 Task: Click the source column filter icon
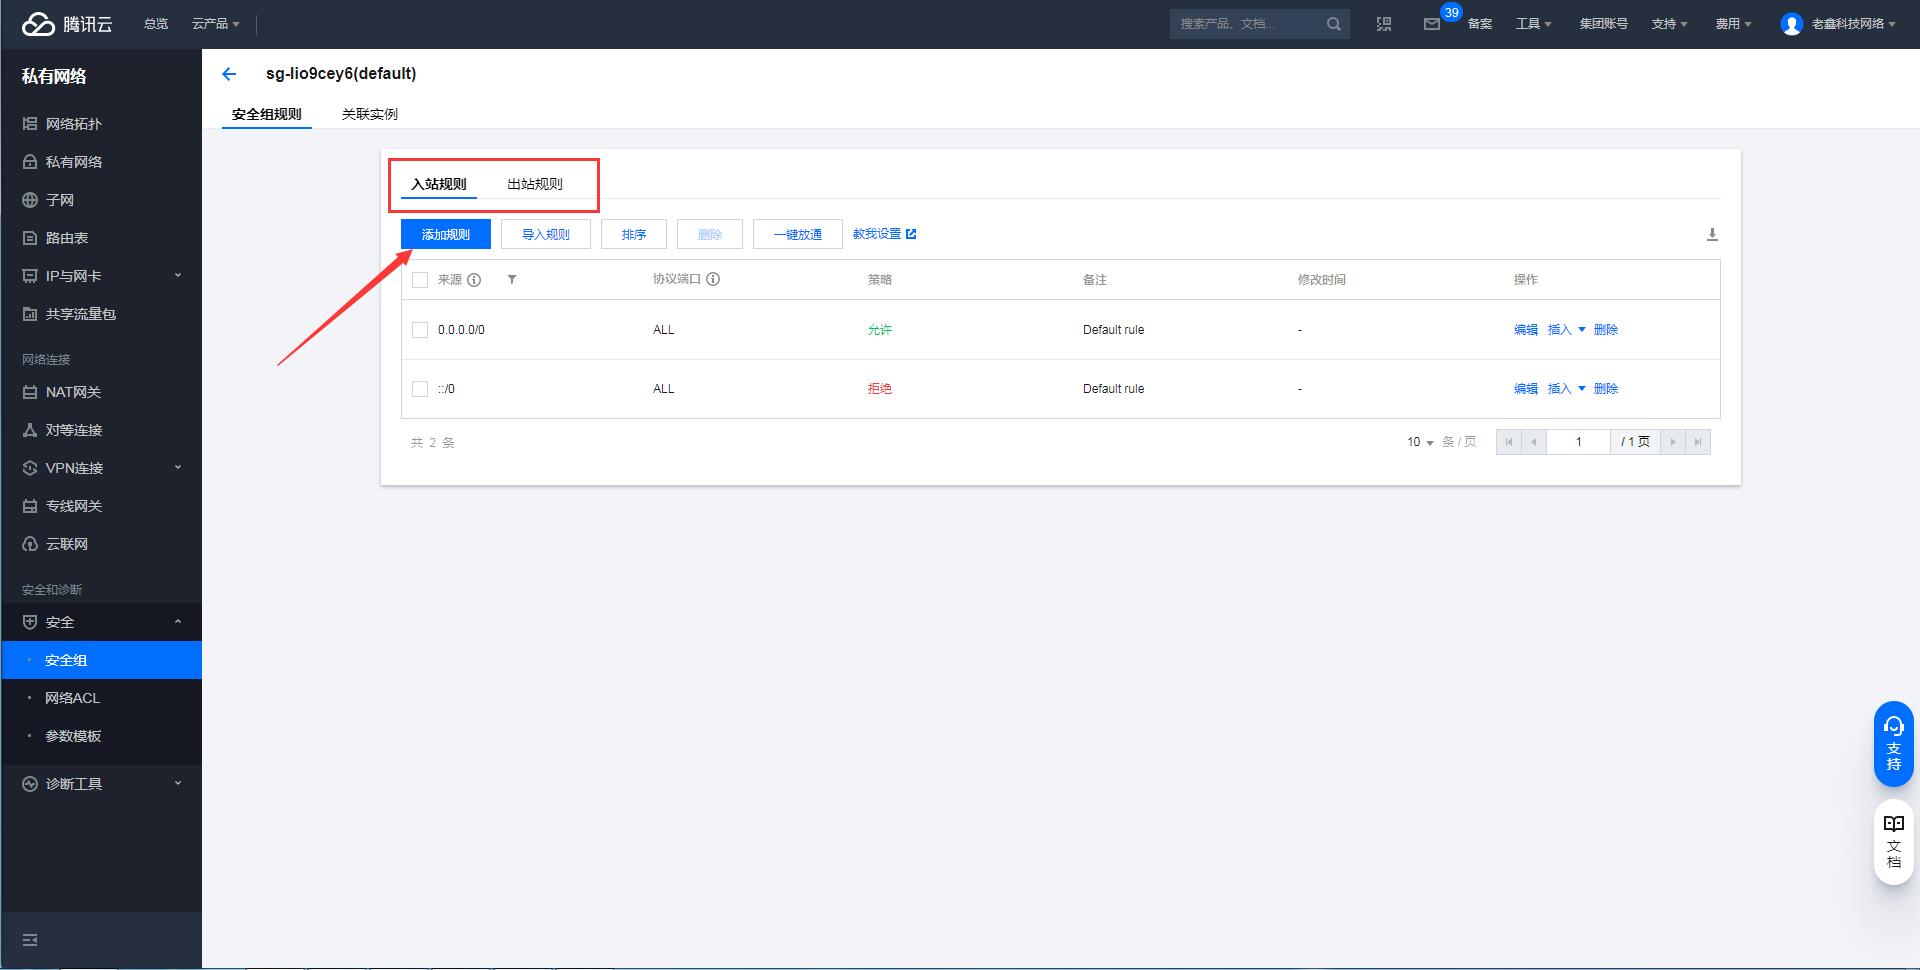pos(512,280)
